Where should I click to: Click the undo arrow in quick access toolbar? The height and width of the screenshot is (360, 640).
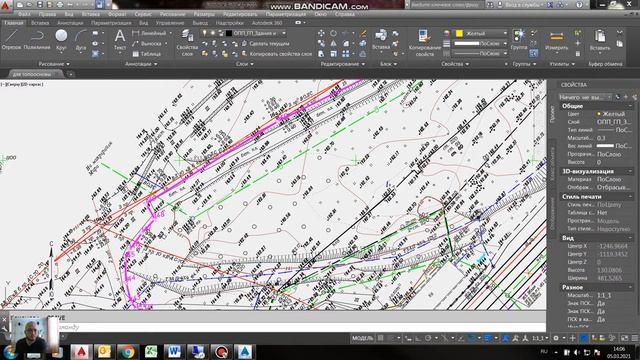tap(70, 4)
